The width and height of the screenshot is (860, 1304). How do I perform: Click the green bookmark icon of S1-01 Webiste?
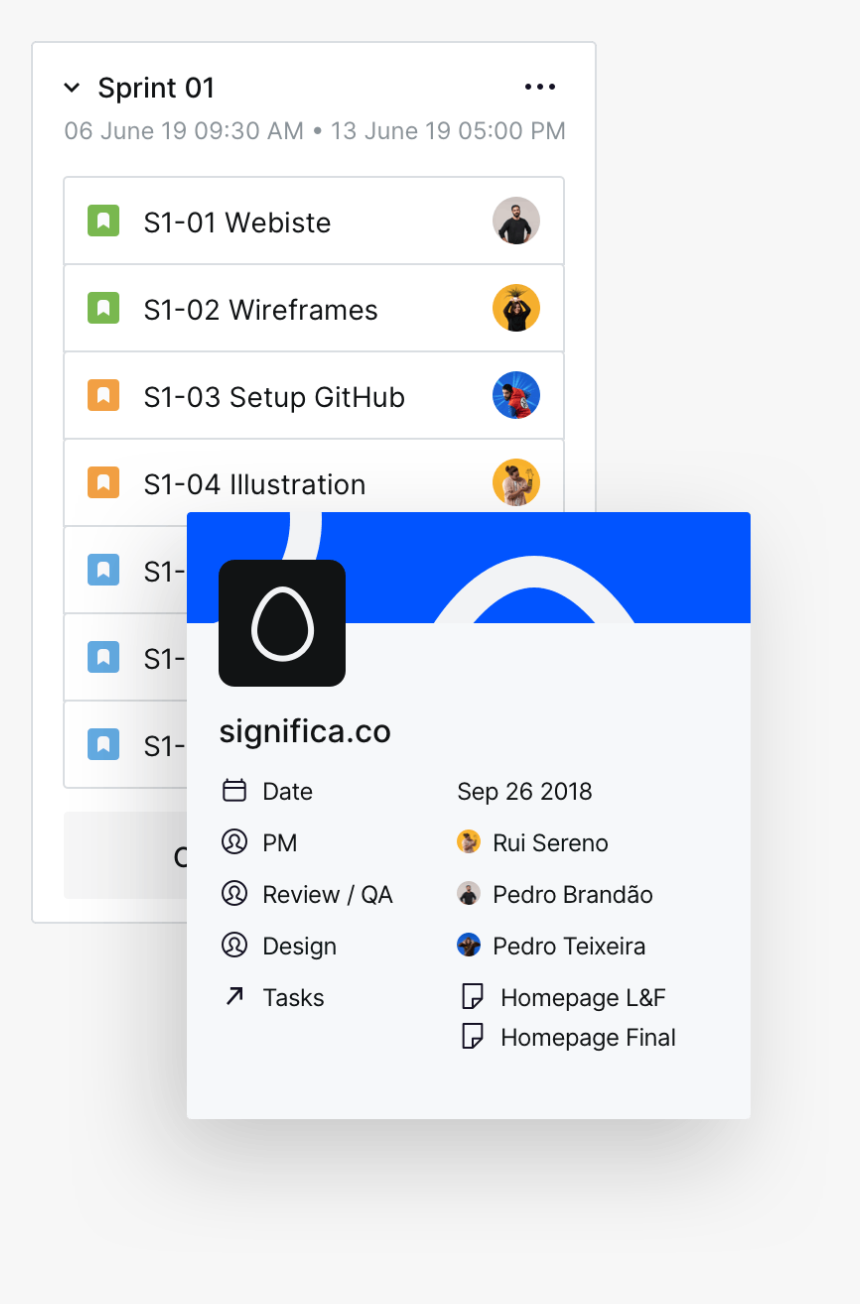click(103, 221)
